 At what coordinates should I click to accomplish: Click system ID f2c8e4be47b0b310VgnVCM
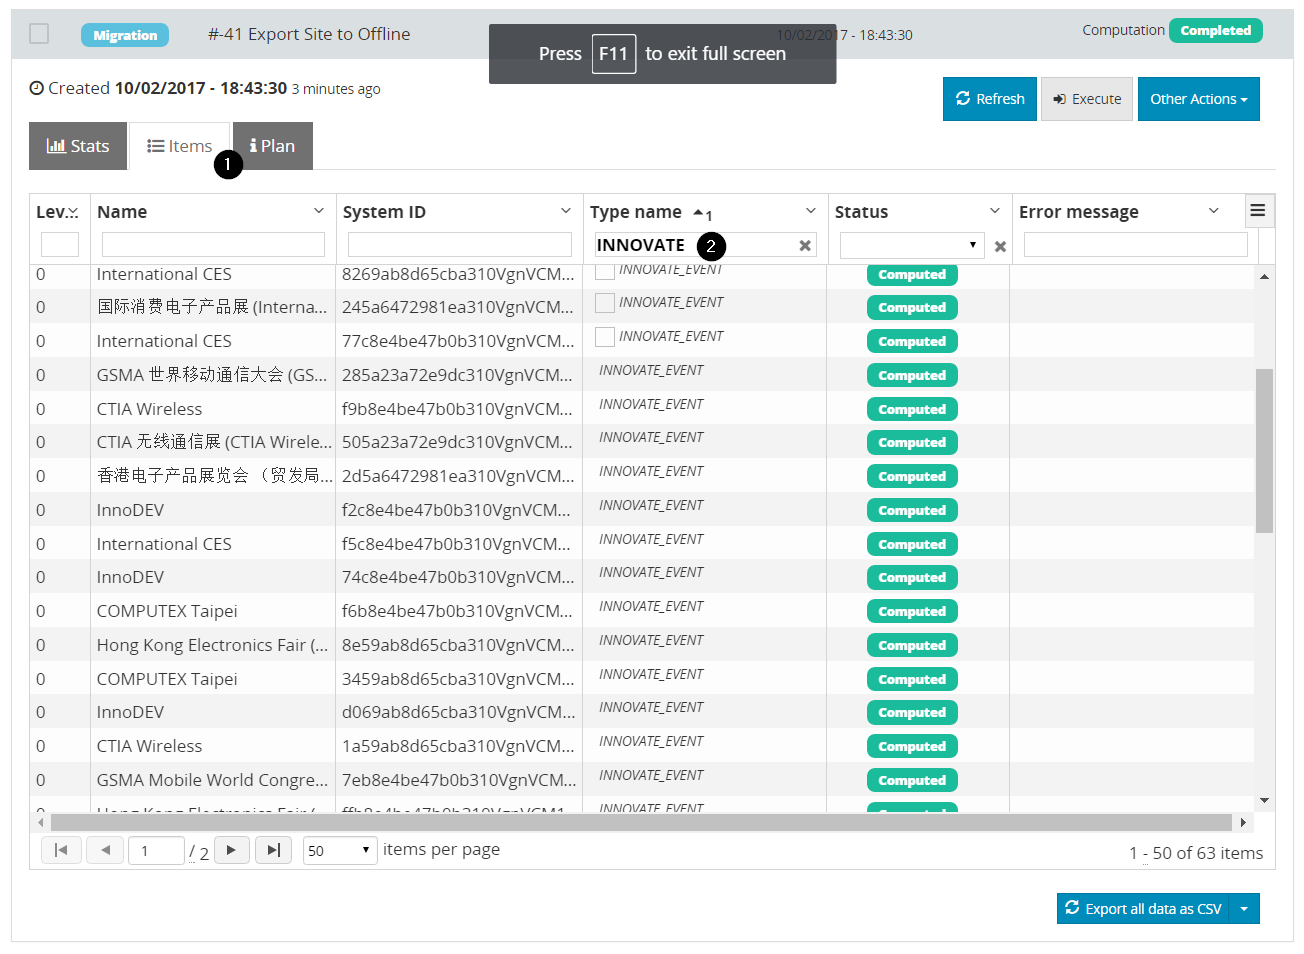tap(456, 510)
